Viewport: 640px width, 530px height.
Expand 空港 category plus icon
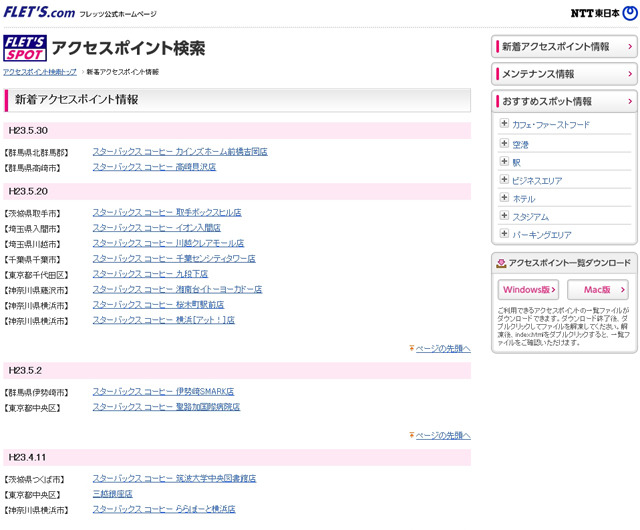click(504, 143)
